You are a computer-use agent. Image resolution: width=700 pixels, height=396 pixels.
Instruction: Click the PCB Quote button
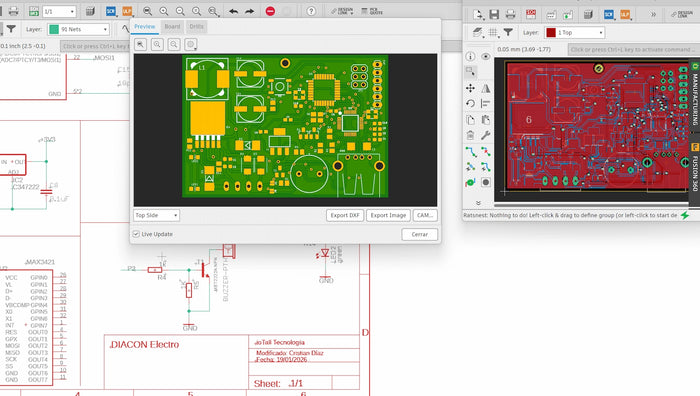click(372, 11)
